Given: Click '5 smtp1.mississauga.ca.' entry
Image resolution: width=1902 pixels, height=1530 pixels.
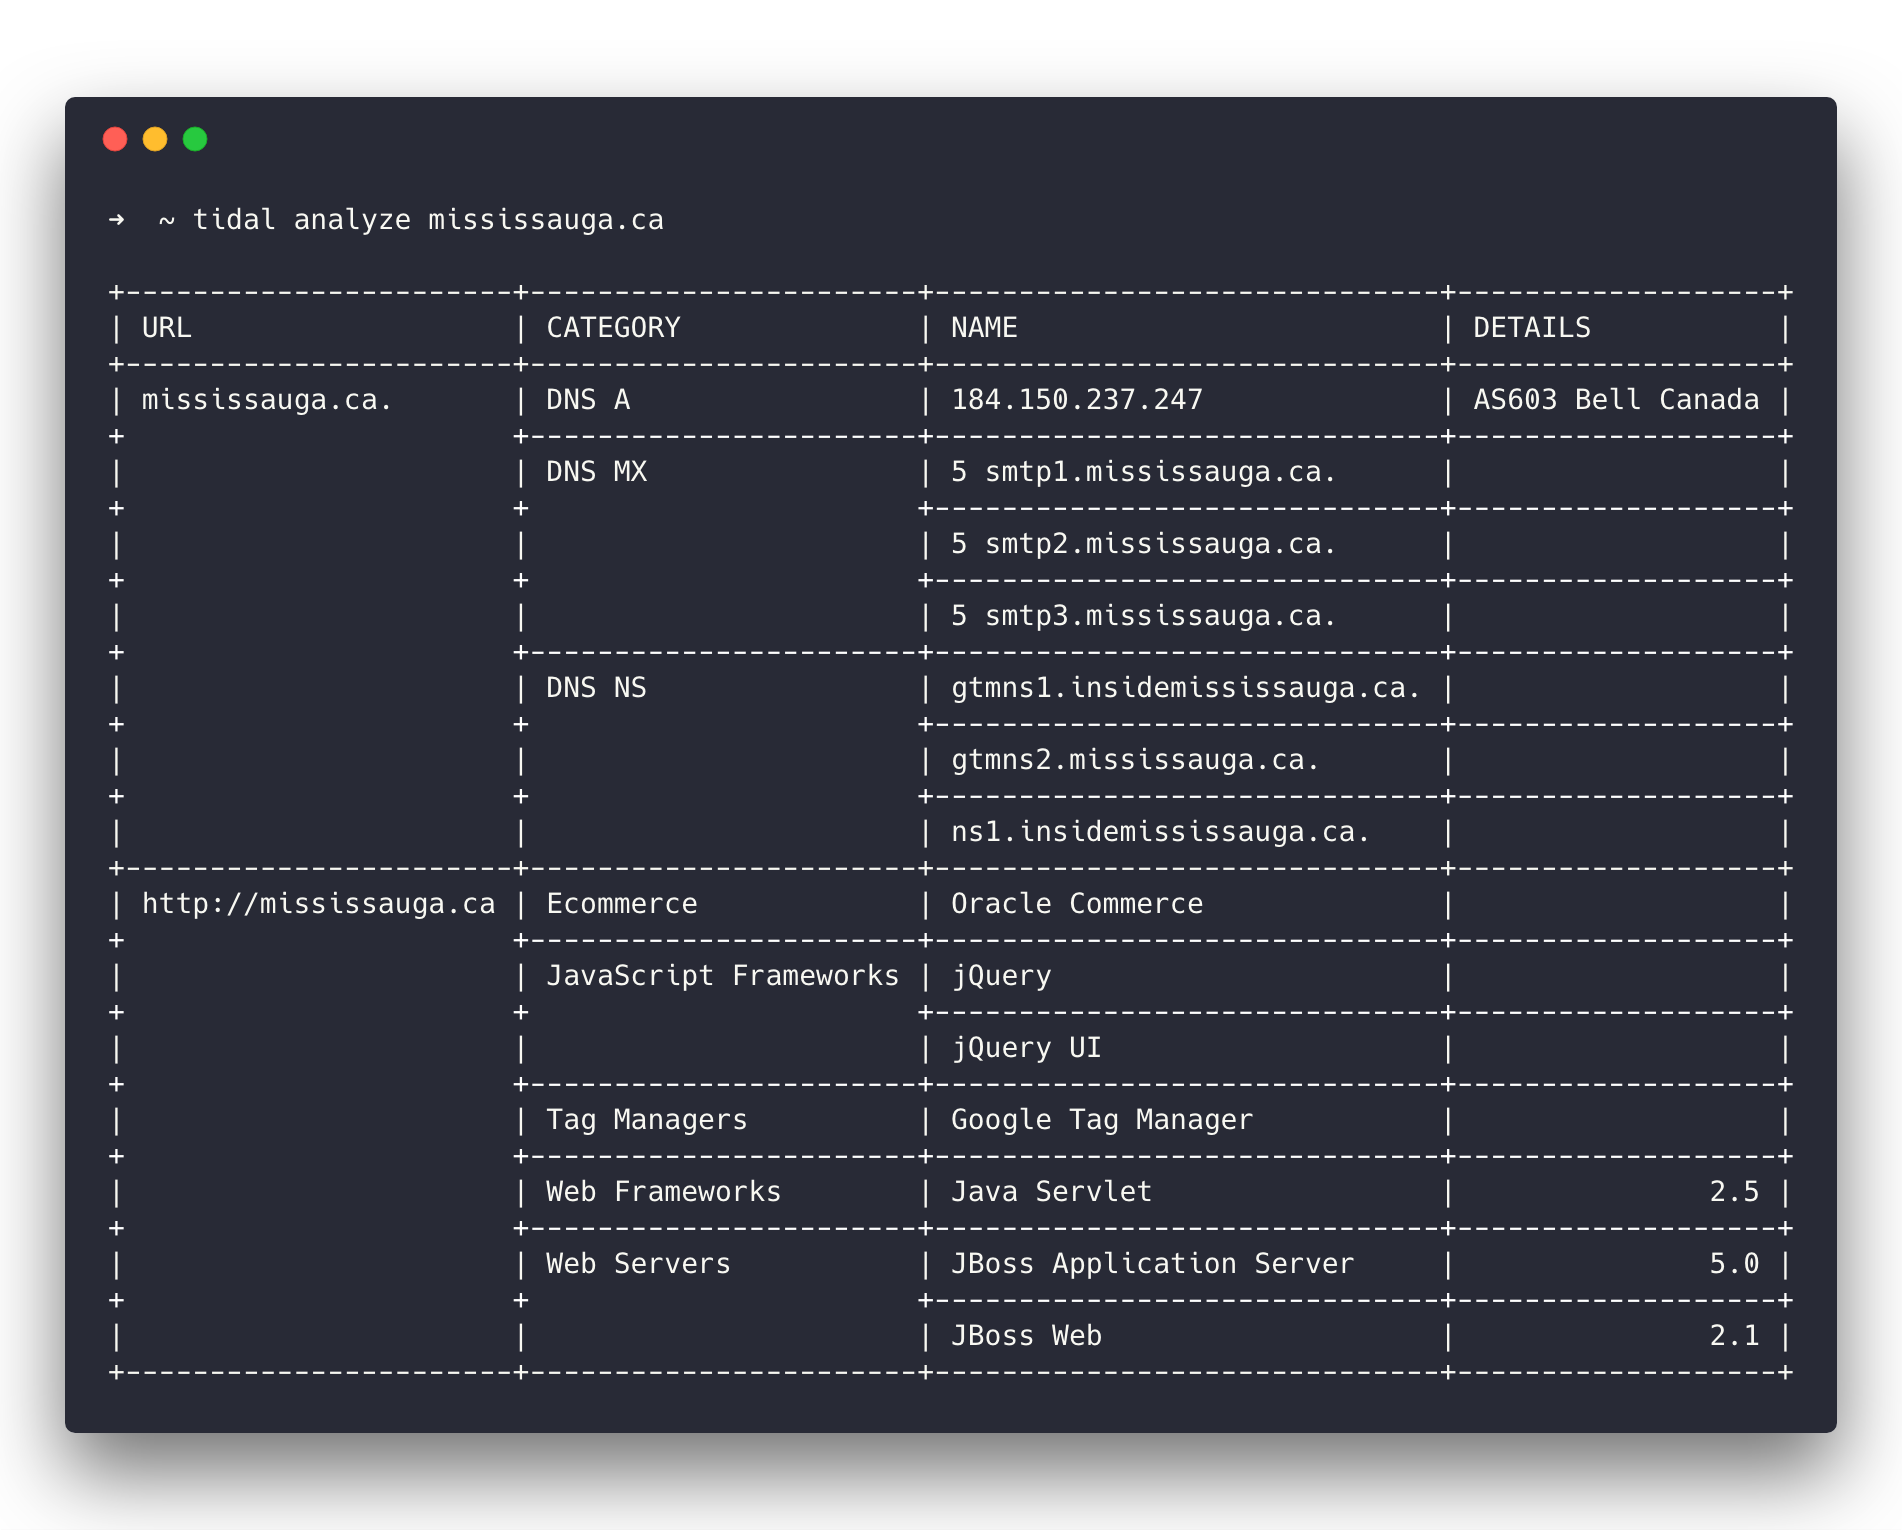Looking at the screenshot, I should (1144, 472).
